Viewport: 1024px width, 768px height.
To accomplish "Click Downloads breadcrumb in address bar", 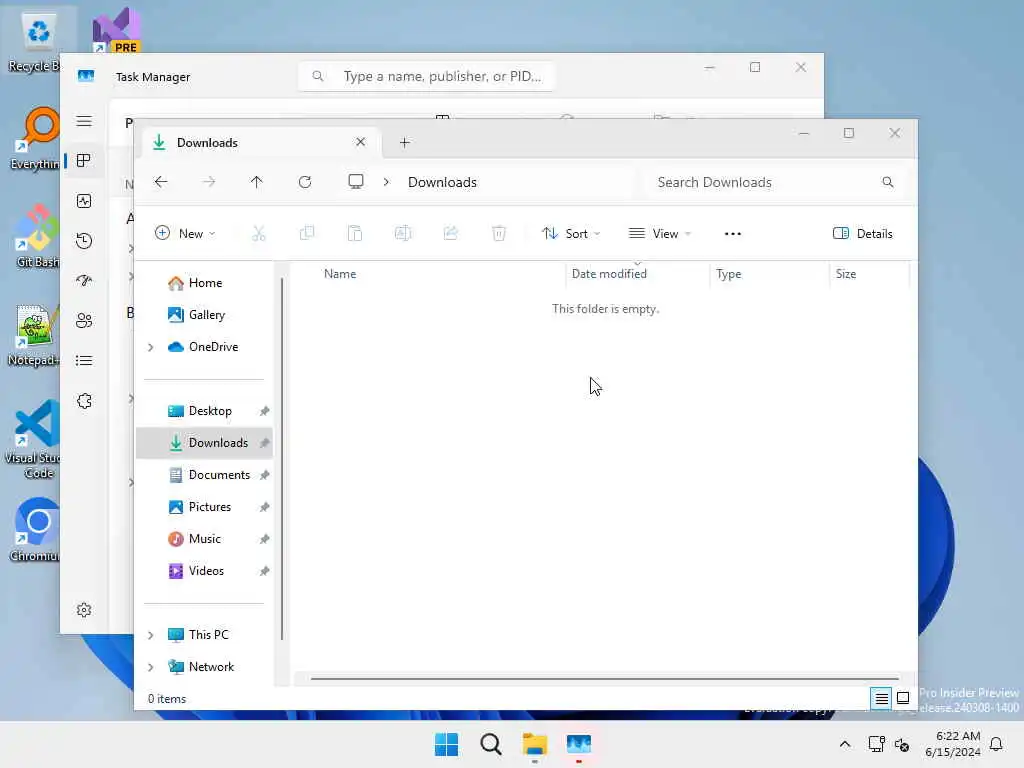I will (x=442, y=182).
